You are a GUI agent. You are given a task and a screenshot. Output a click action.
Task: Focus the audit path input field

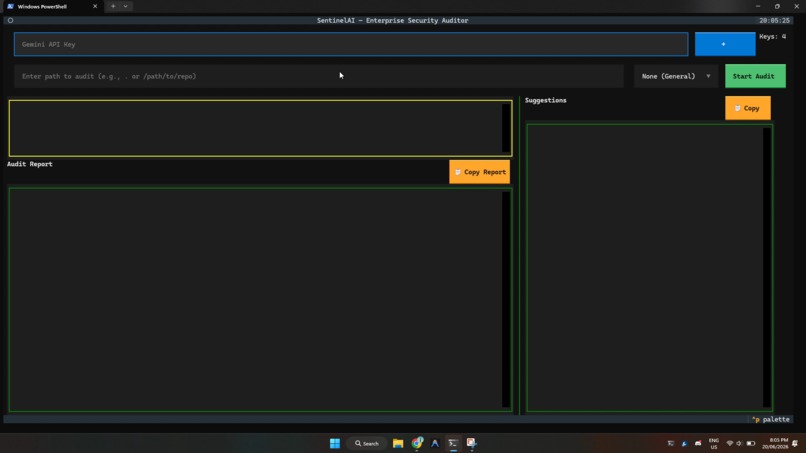click(319, 76)
